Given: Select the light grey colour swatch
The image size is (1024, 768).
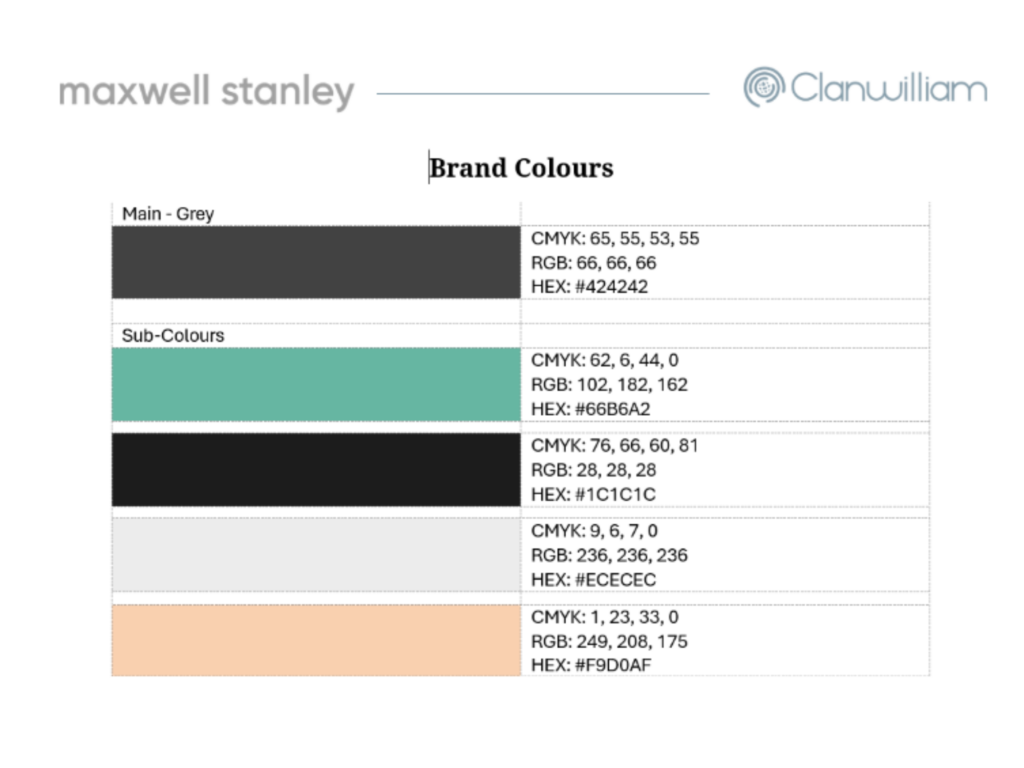Looking at the screenshot, I should tap(316, 555).
